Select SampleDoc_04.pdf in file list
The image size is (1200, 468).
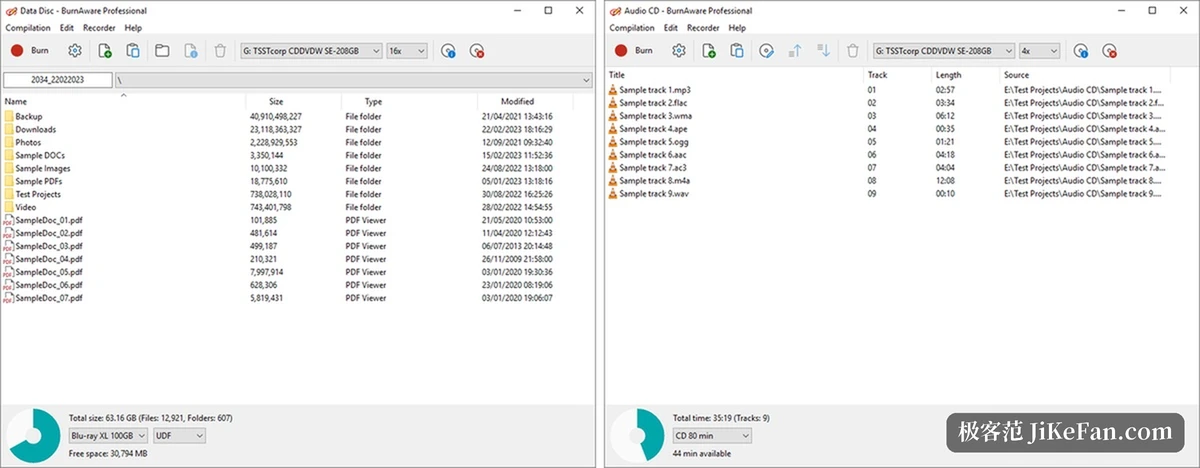[287, 259]
